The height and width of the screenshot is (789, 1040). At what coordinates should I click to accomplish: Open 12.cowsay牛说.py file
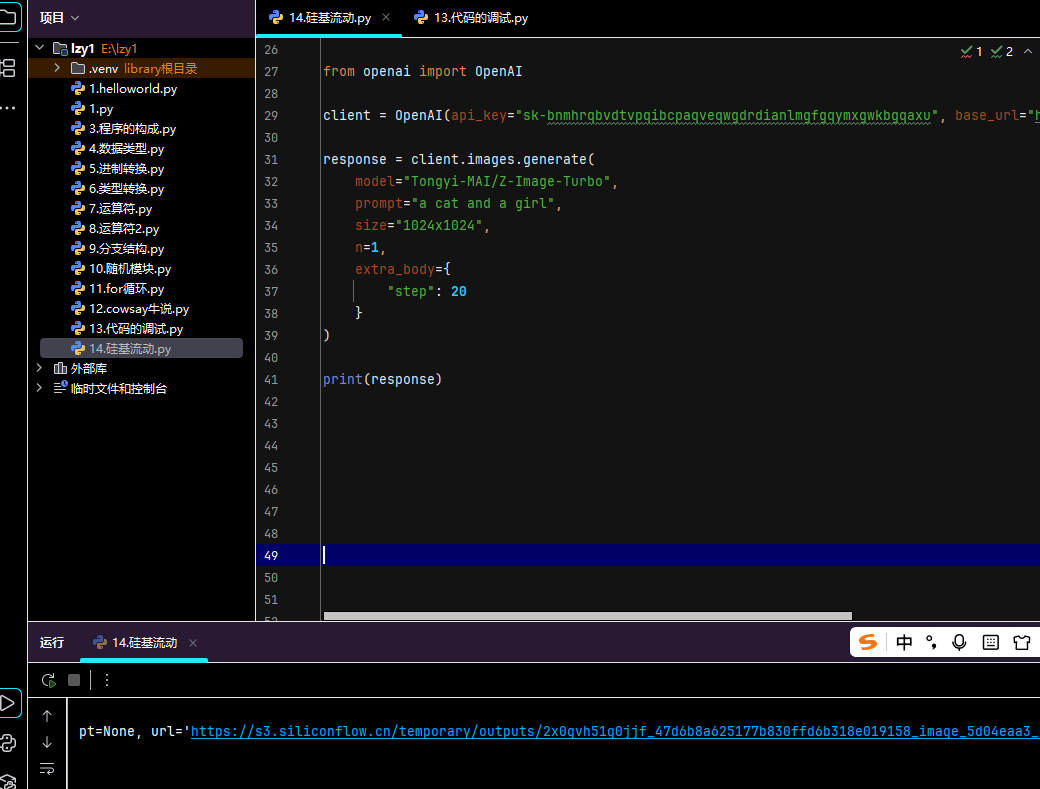[x=139, y=308]
